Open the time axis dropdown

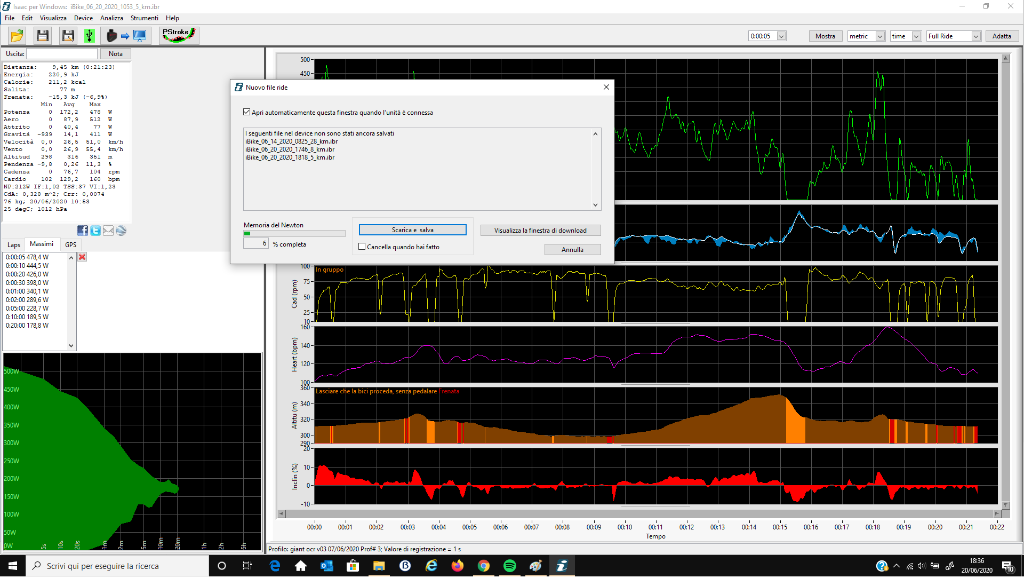[915, 36]
